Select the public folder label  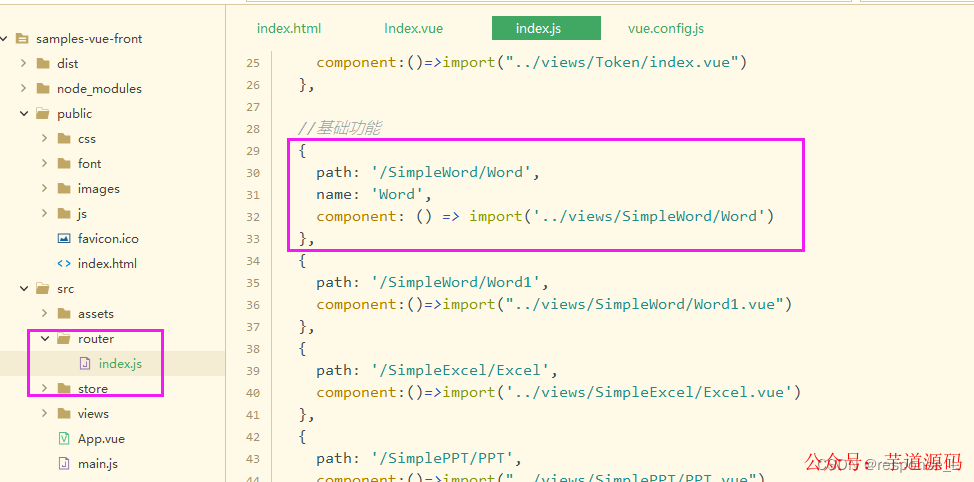[75, 114]
